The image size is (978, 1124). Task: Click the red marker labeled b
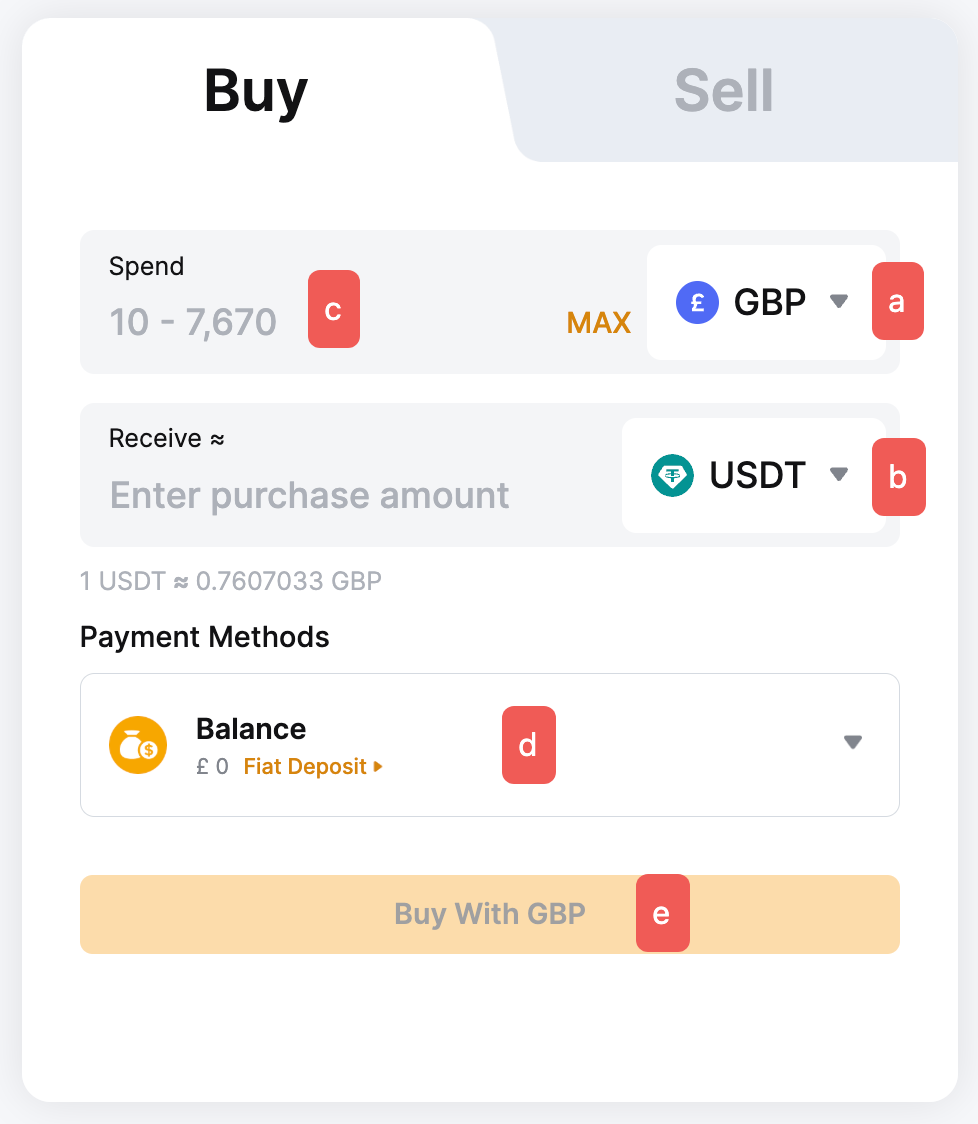898,477
